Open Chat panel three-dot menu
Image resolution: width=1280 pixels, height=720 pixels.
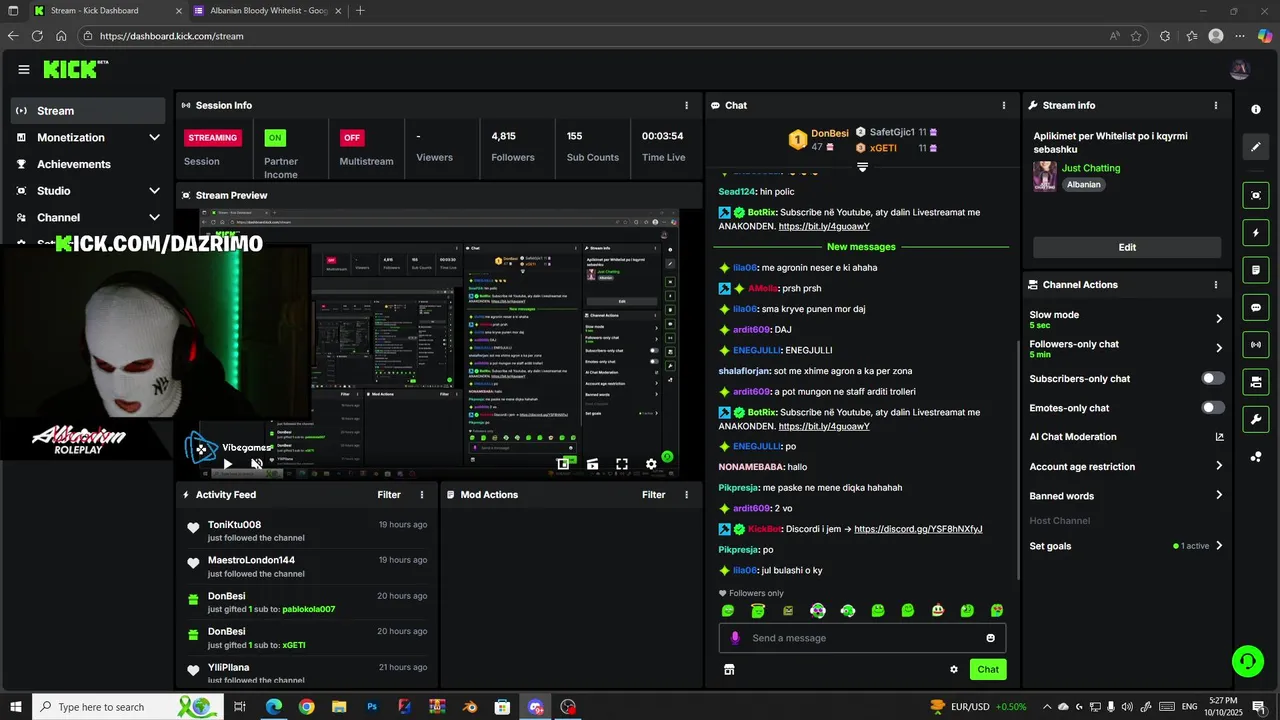coord(1004,105)
